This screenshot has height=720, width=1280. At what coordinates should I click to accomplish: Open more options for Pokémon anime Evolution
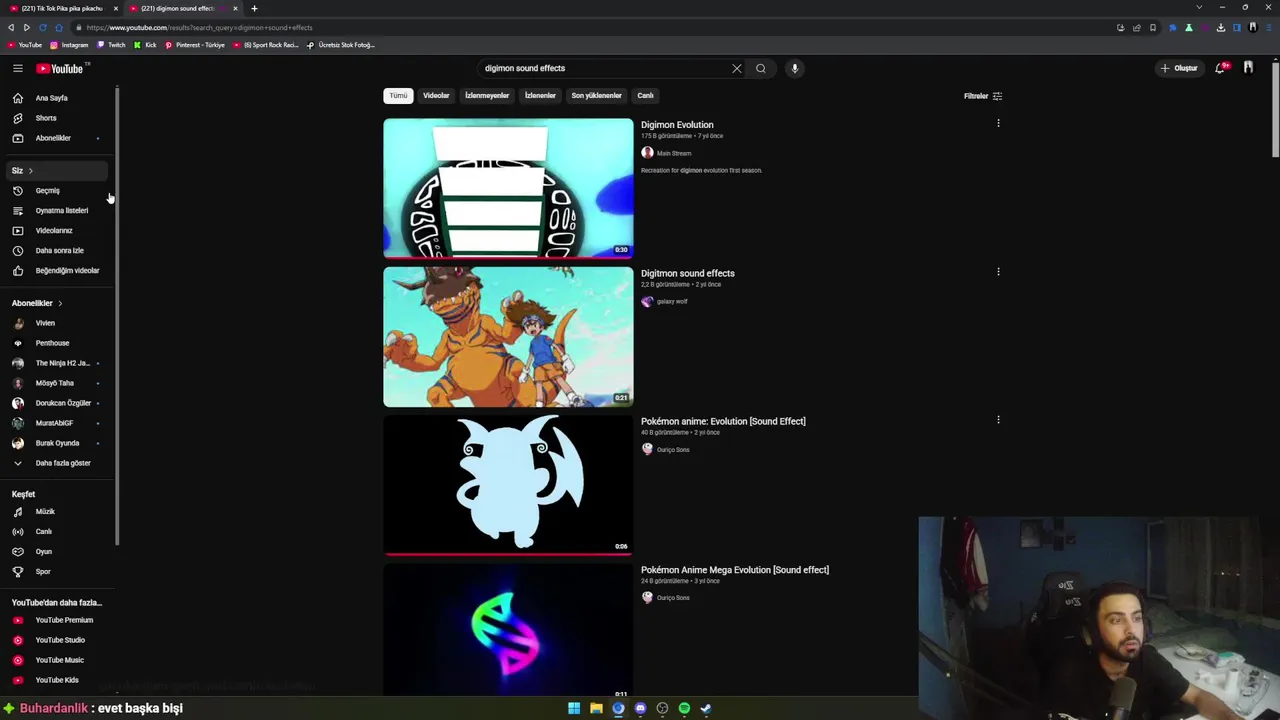tap(998, 420)
